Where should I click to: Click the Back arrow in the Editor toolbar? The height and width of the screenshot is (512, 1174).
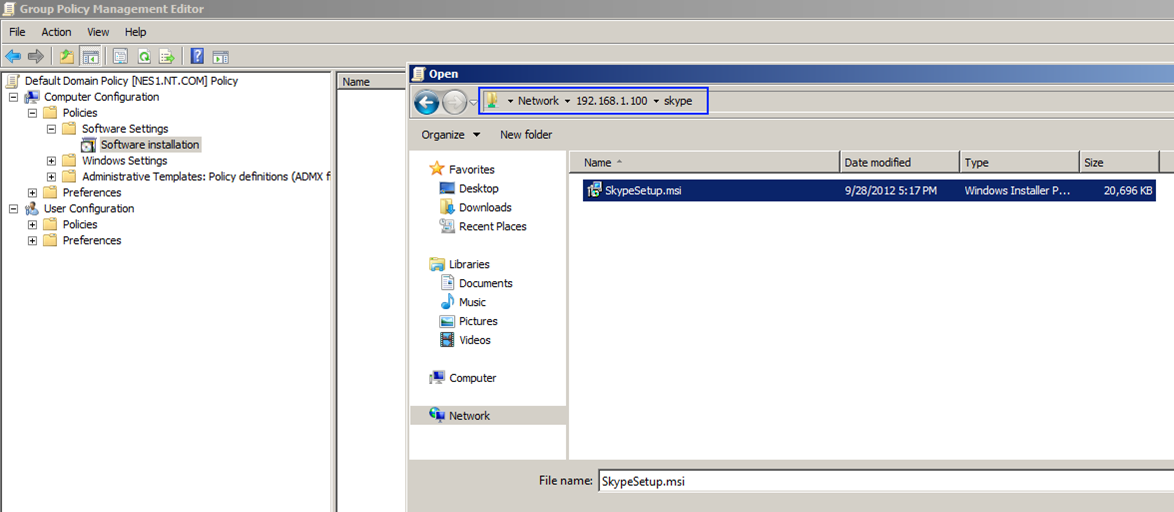[13, 56]
